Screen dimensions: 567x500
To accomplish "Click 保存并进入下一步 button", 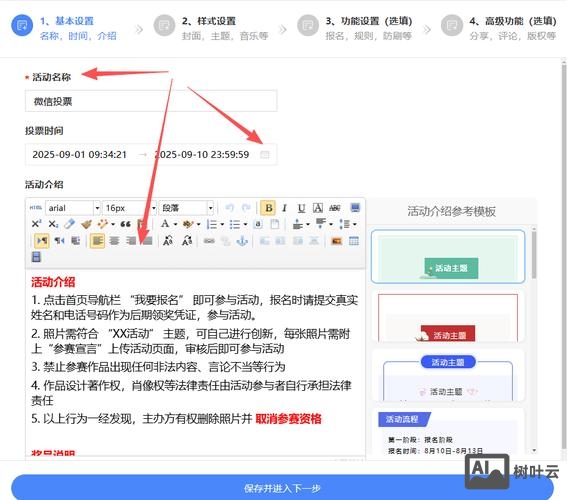I will 282,488.
